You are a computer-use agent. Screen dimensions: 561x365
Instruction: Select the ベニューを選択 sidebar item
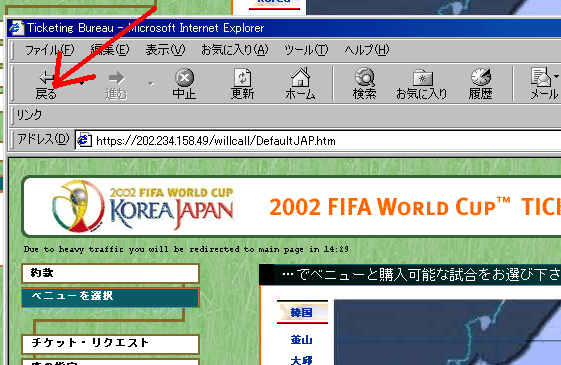coord(110,297)
